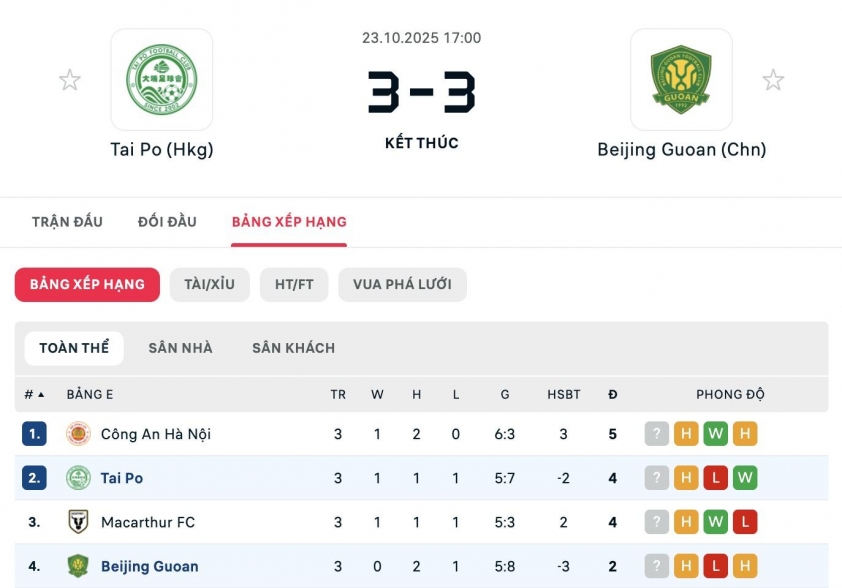Switch to TRẬN ĐẤU tab
Screen dimensions: 842x588
pyautogui.click(x=67, y=221)
